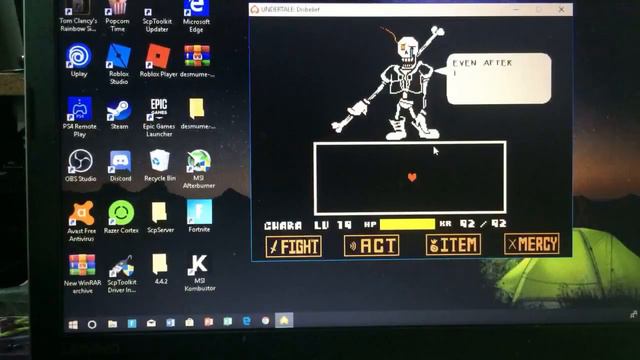Viewport: 640px width, 360px height.
Task: Select New WinRAR archive file
Action: tap(82, 273)
